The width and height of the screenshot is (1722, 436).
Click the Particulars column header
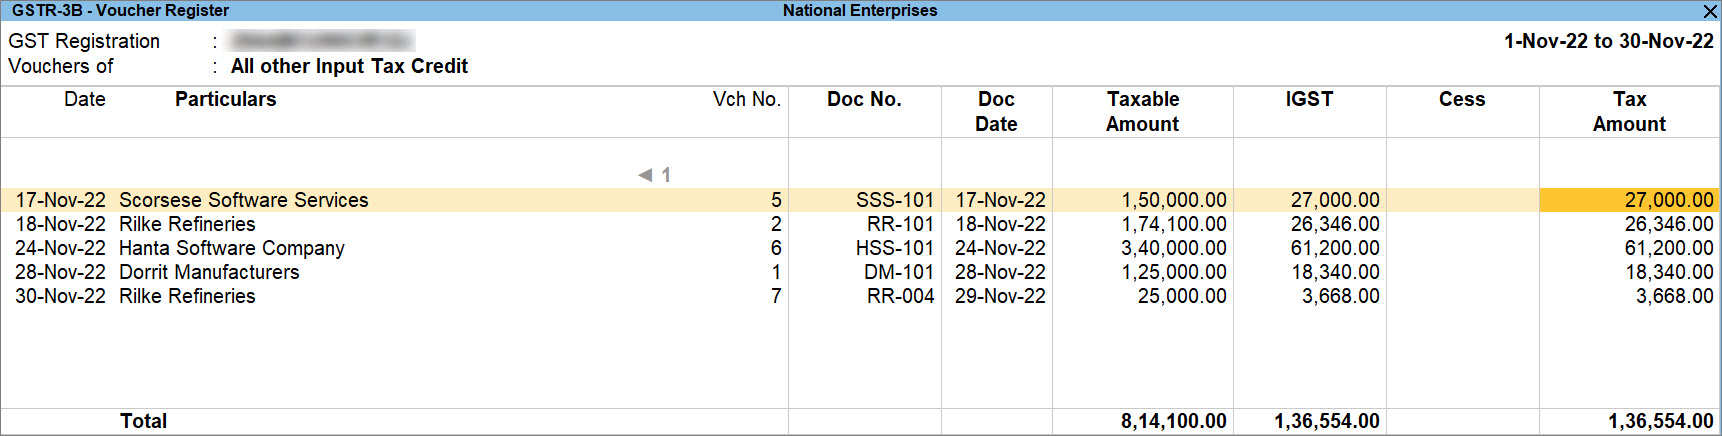[x=225, y=99]
